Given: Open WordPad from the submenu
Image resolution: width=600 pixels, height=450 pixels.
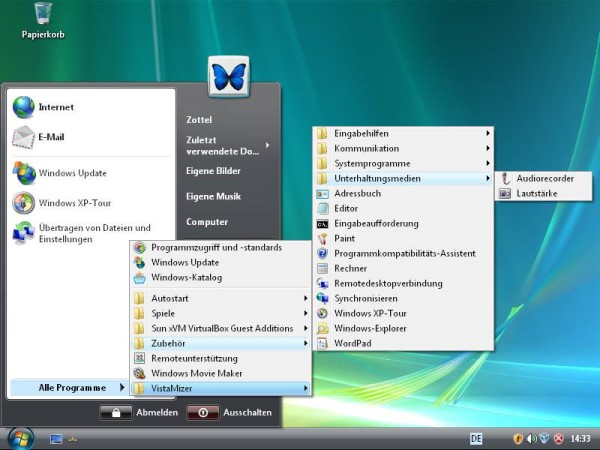Looking at the screenshot, I should click(x=352, y=343).
